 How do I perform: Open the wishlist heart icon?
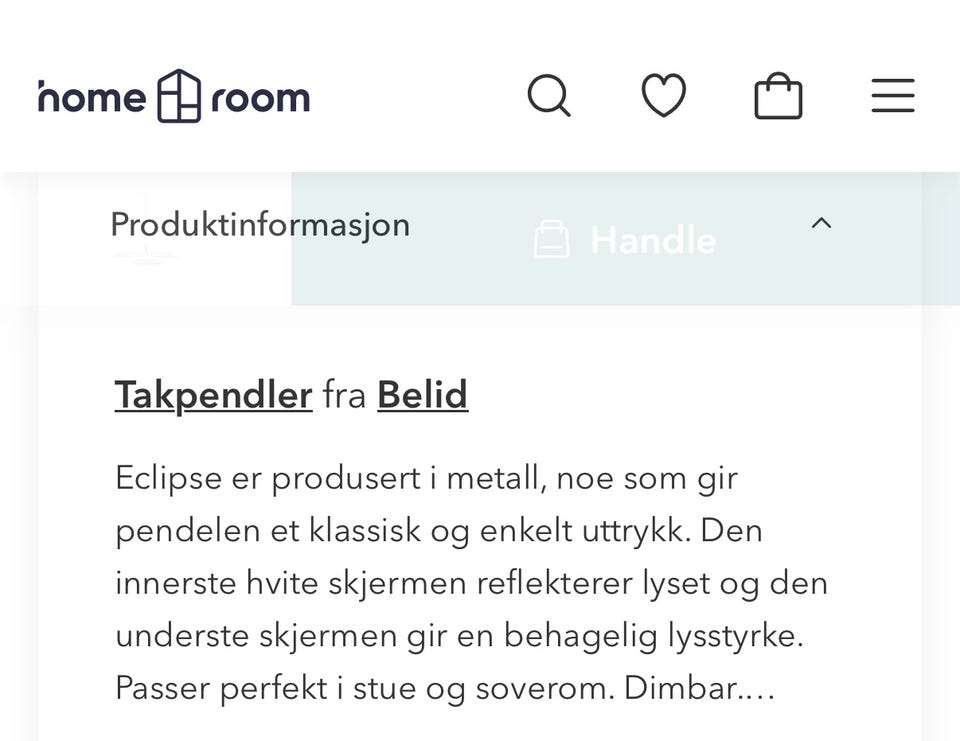664,95
